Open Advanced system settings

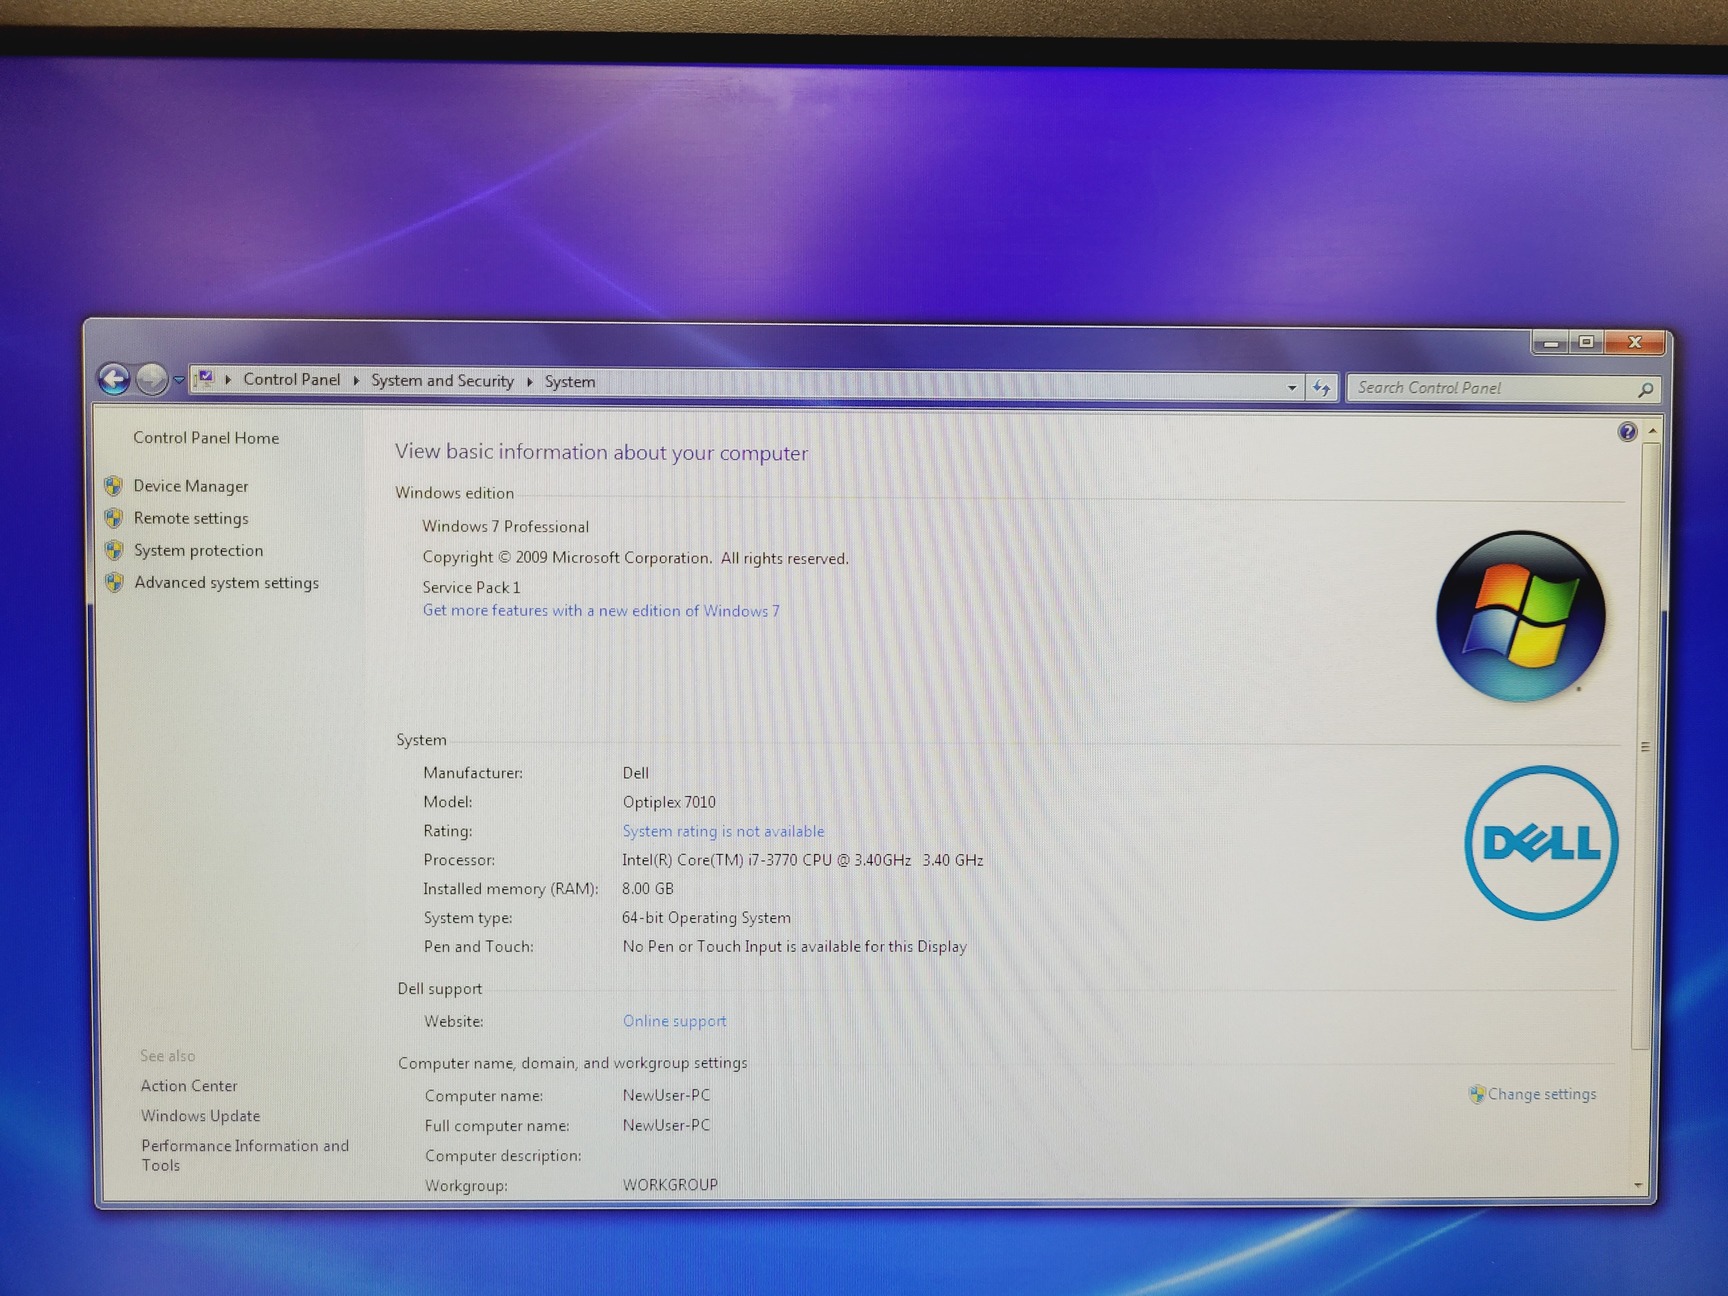(226, 583)
